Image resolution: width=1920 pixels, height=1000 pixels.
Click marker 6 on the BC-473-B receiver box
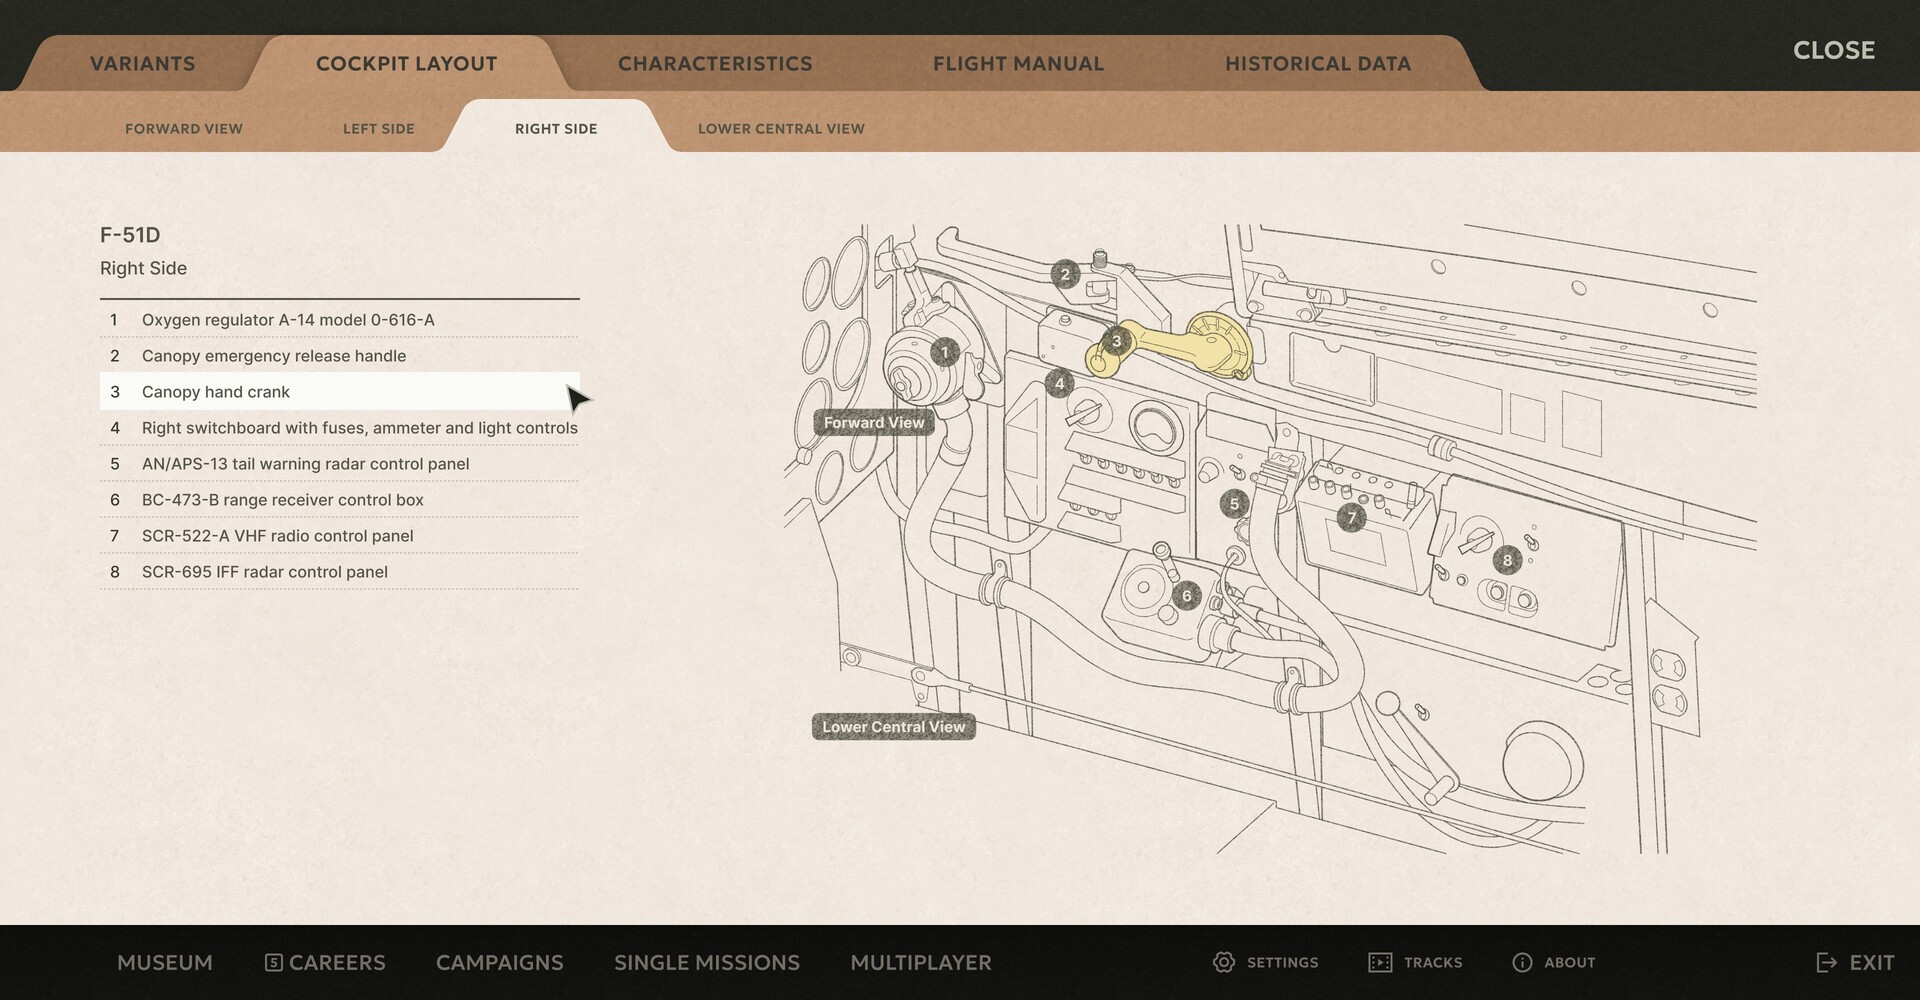pos(1186,594)
